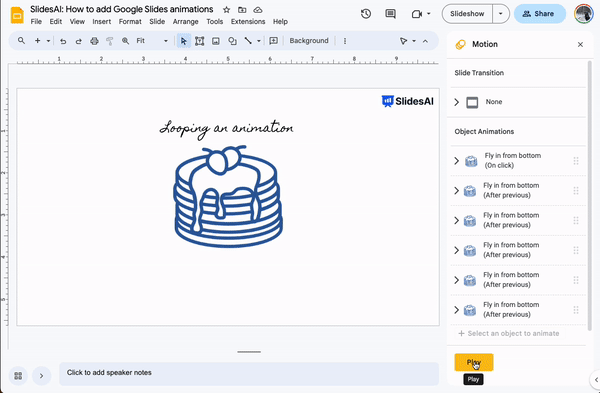Add a new slide with plus icon
Image resolution: width=600 pixels, height=393 pixels.
(x=38, y=41)
